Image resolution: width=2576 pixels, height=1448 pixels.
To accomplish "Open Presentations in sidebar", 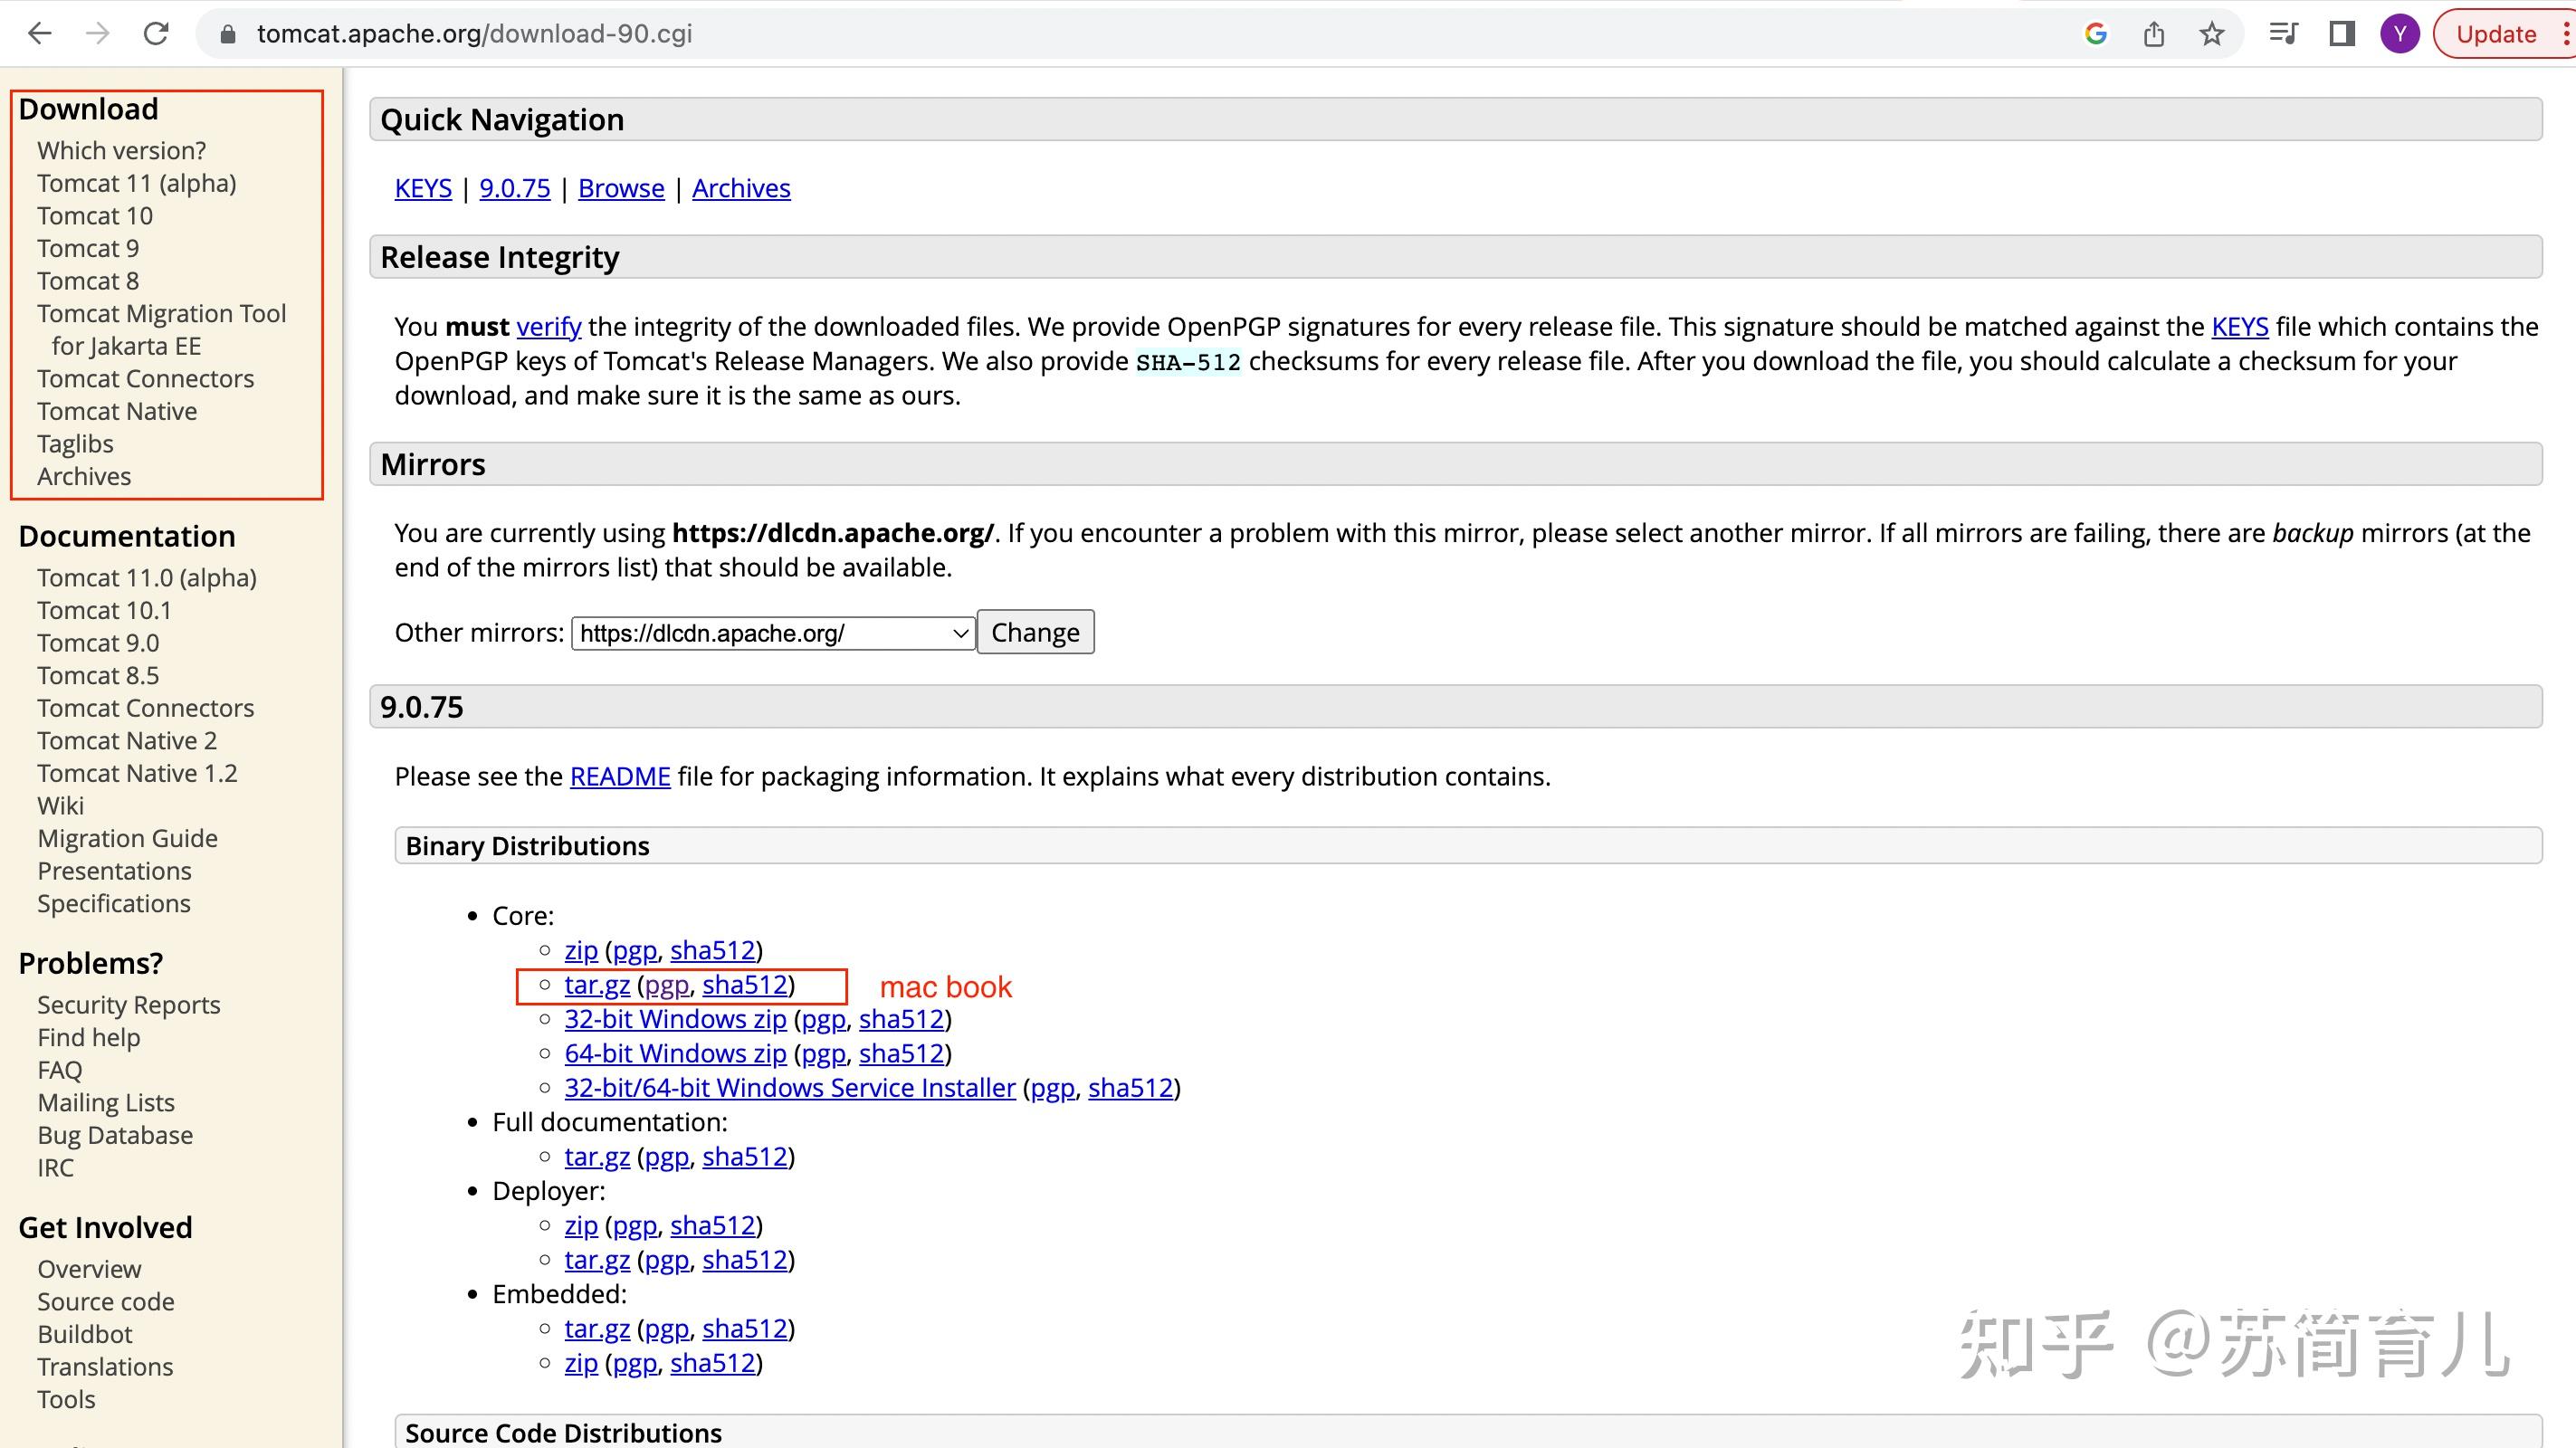I will point(114,871).
